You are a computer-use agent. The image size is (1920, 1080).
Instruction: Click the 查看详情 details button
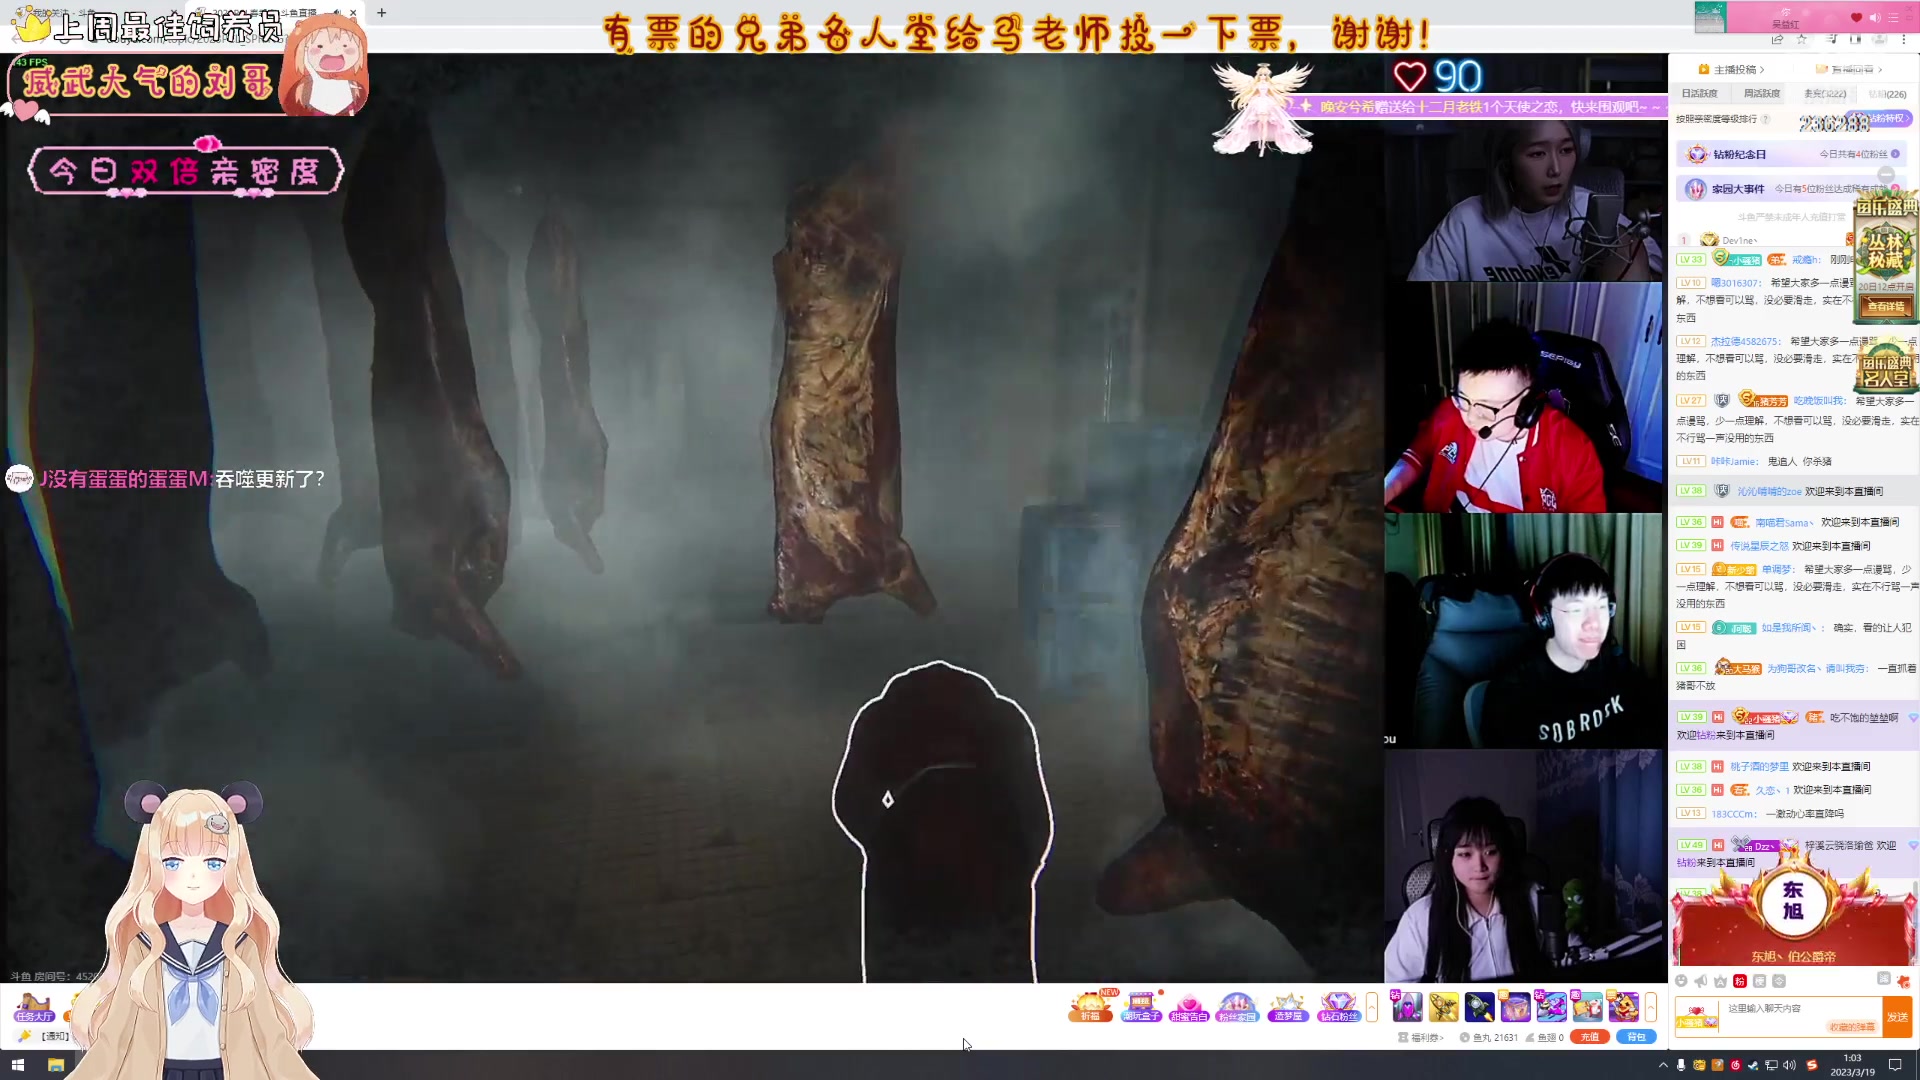[1885, 307]
